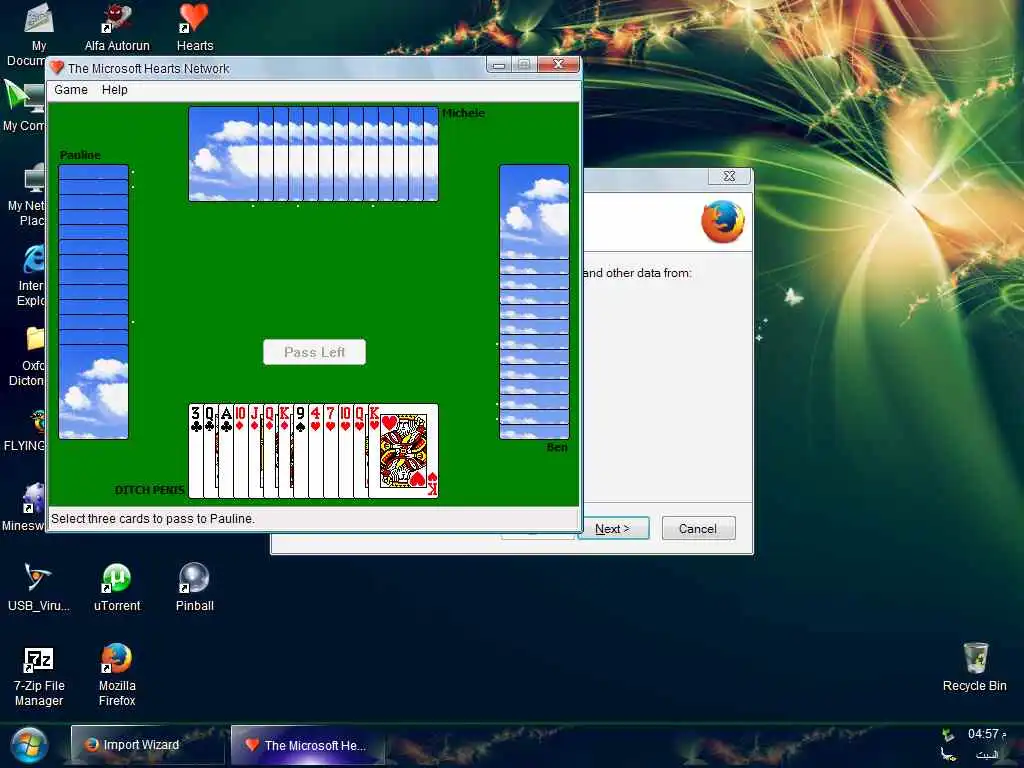
Task: Click the Hearts status bar message
Action: (x=153, y=519)
